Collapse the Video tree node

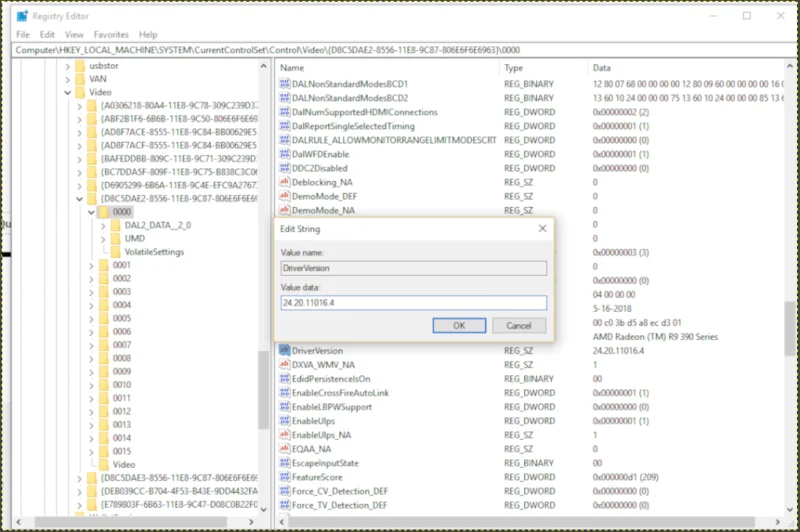click(x=68, y=92)
